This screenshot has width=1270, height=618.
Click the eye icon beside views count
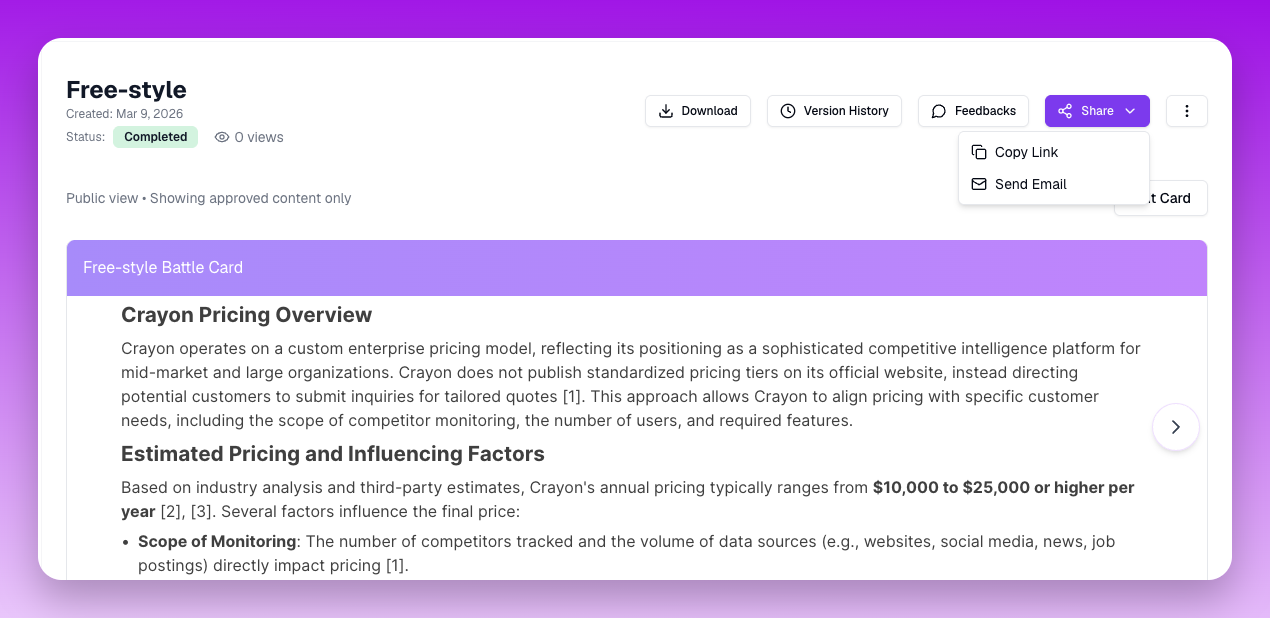pyautogui.click(x=222, y=137)
